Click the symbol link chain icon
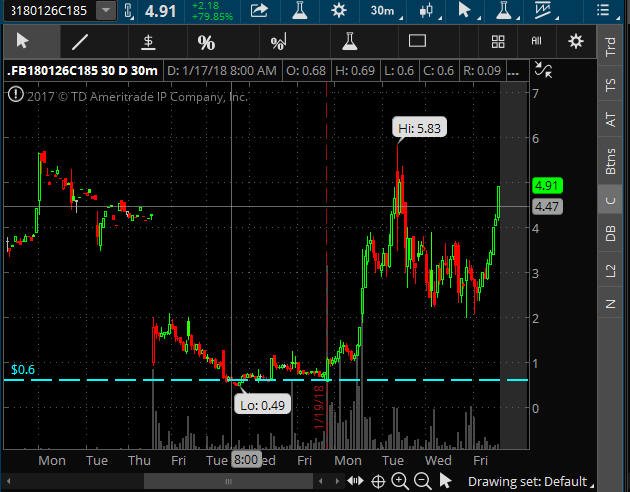The image size is (630, 492). coord(128,11)
